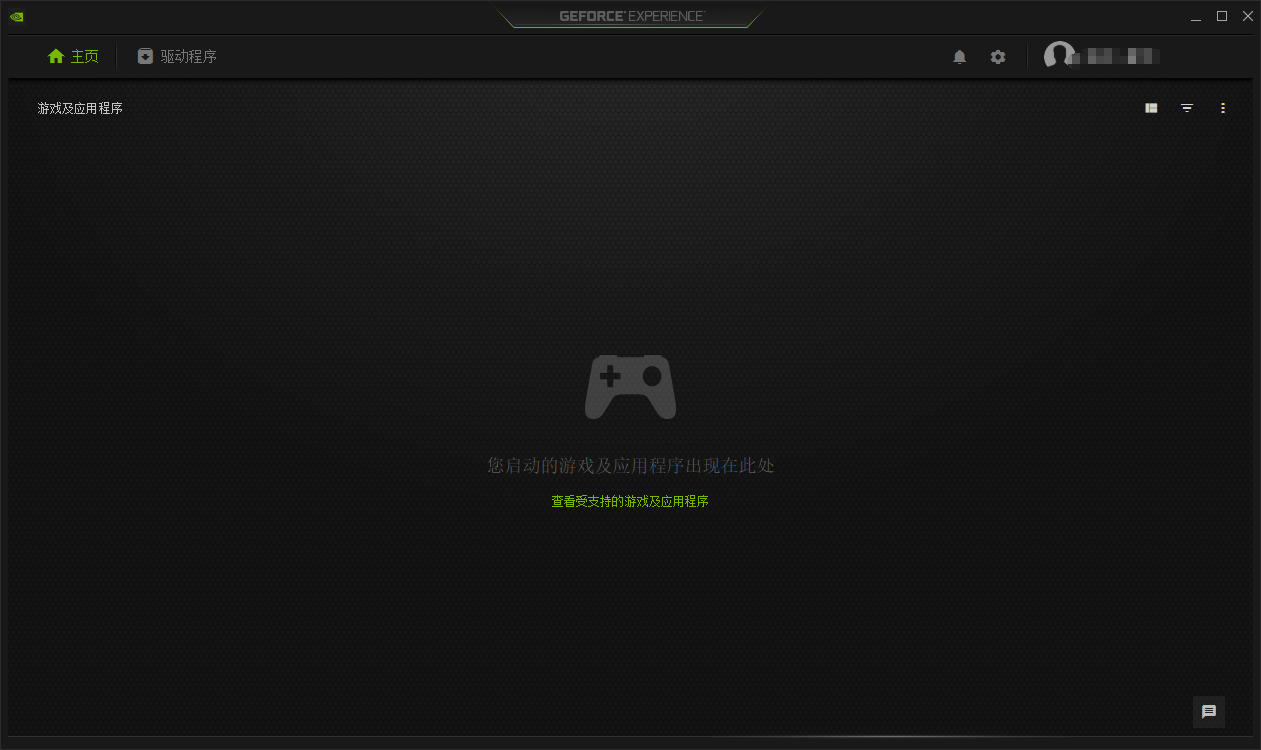Toggle the grid view layout icon

tap(1151, 108)
